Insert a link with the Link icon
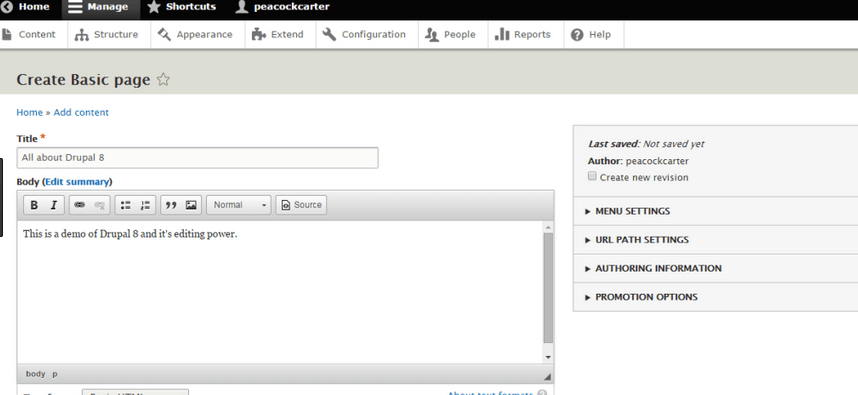 (x=80, y=205)
